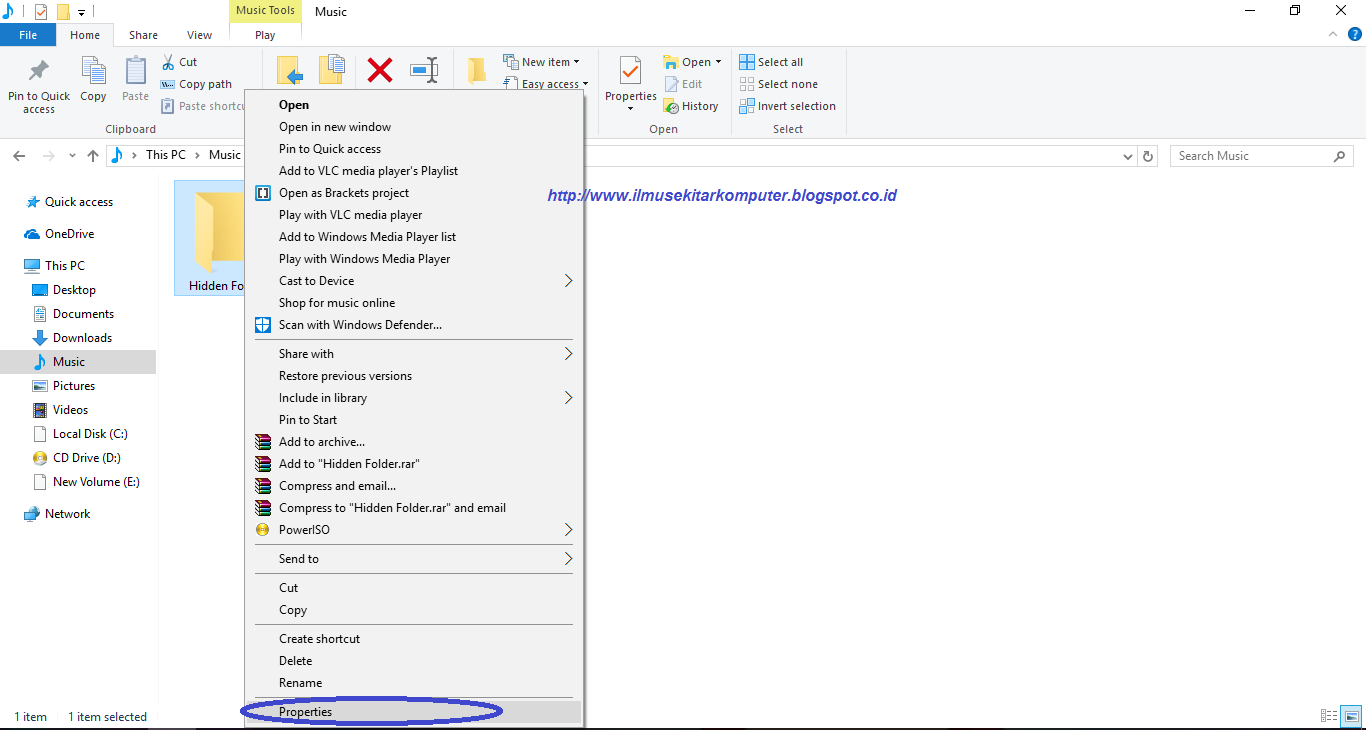Open the New item dropdown
Screen dimensions: 1366x730
click(x=541, y=62)
